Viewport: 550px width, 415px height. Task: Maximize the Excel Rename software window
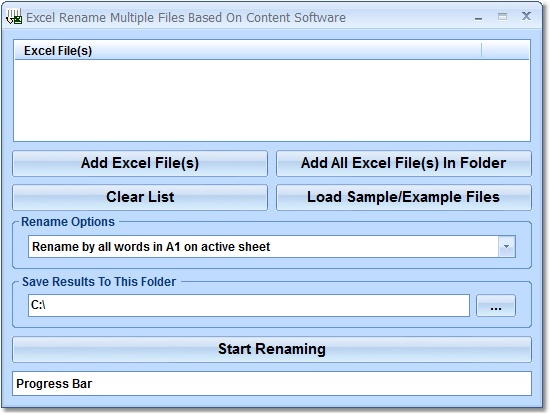pyautogui.click(x=502, y=16)
